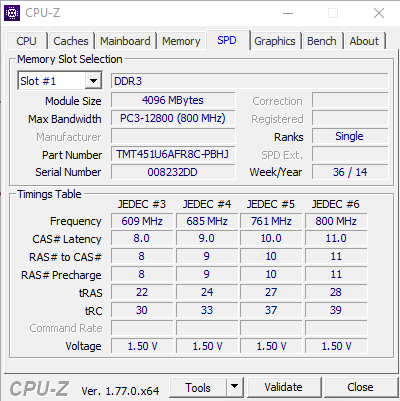
Task: Click the Tools button
Action: pos(198,387)
